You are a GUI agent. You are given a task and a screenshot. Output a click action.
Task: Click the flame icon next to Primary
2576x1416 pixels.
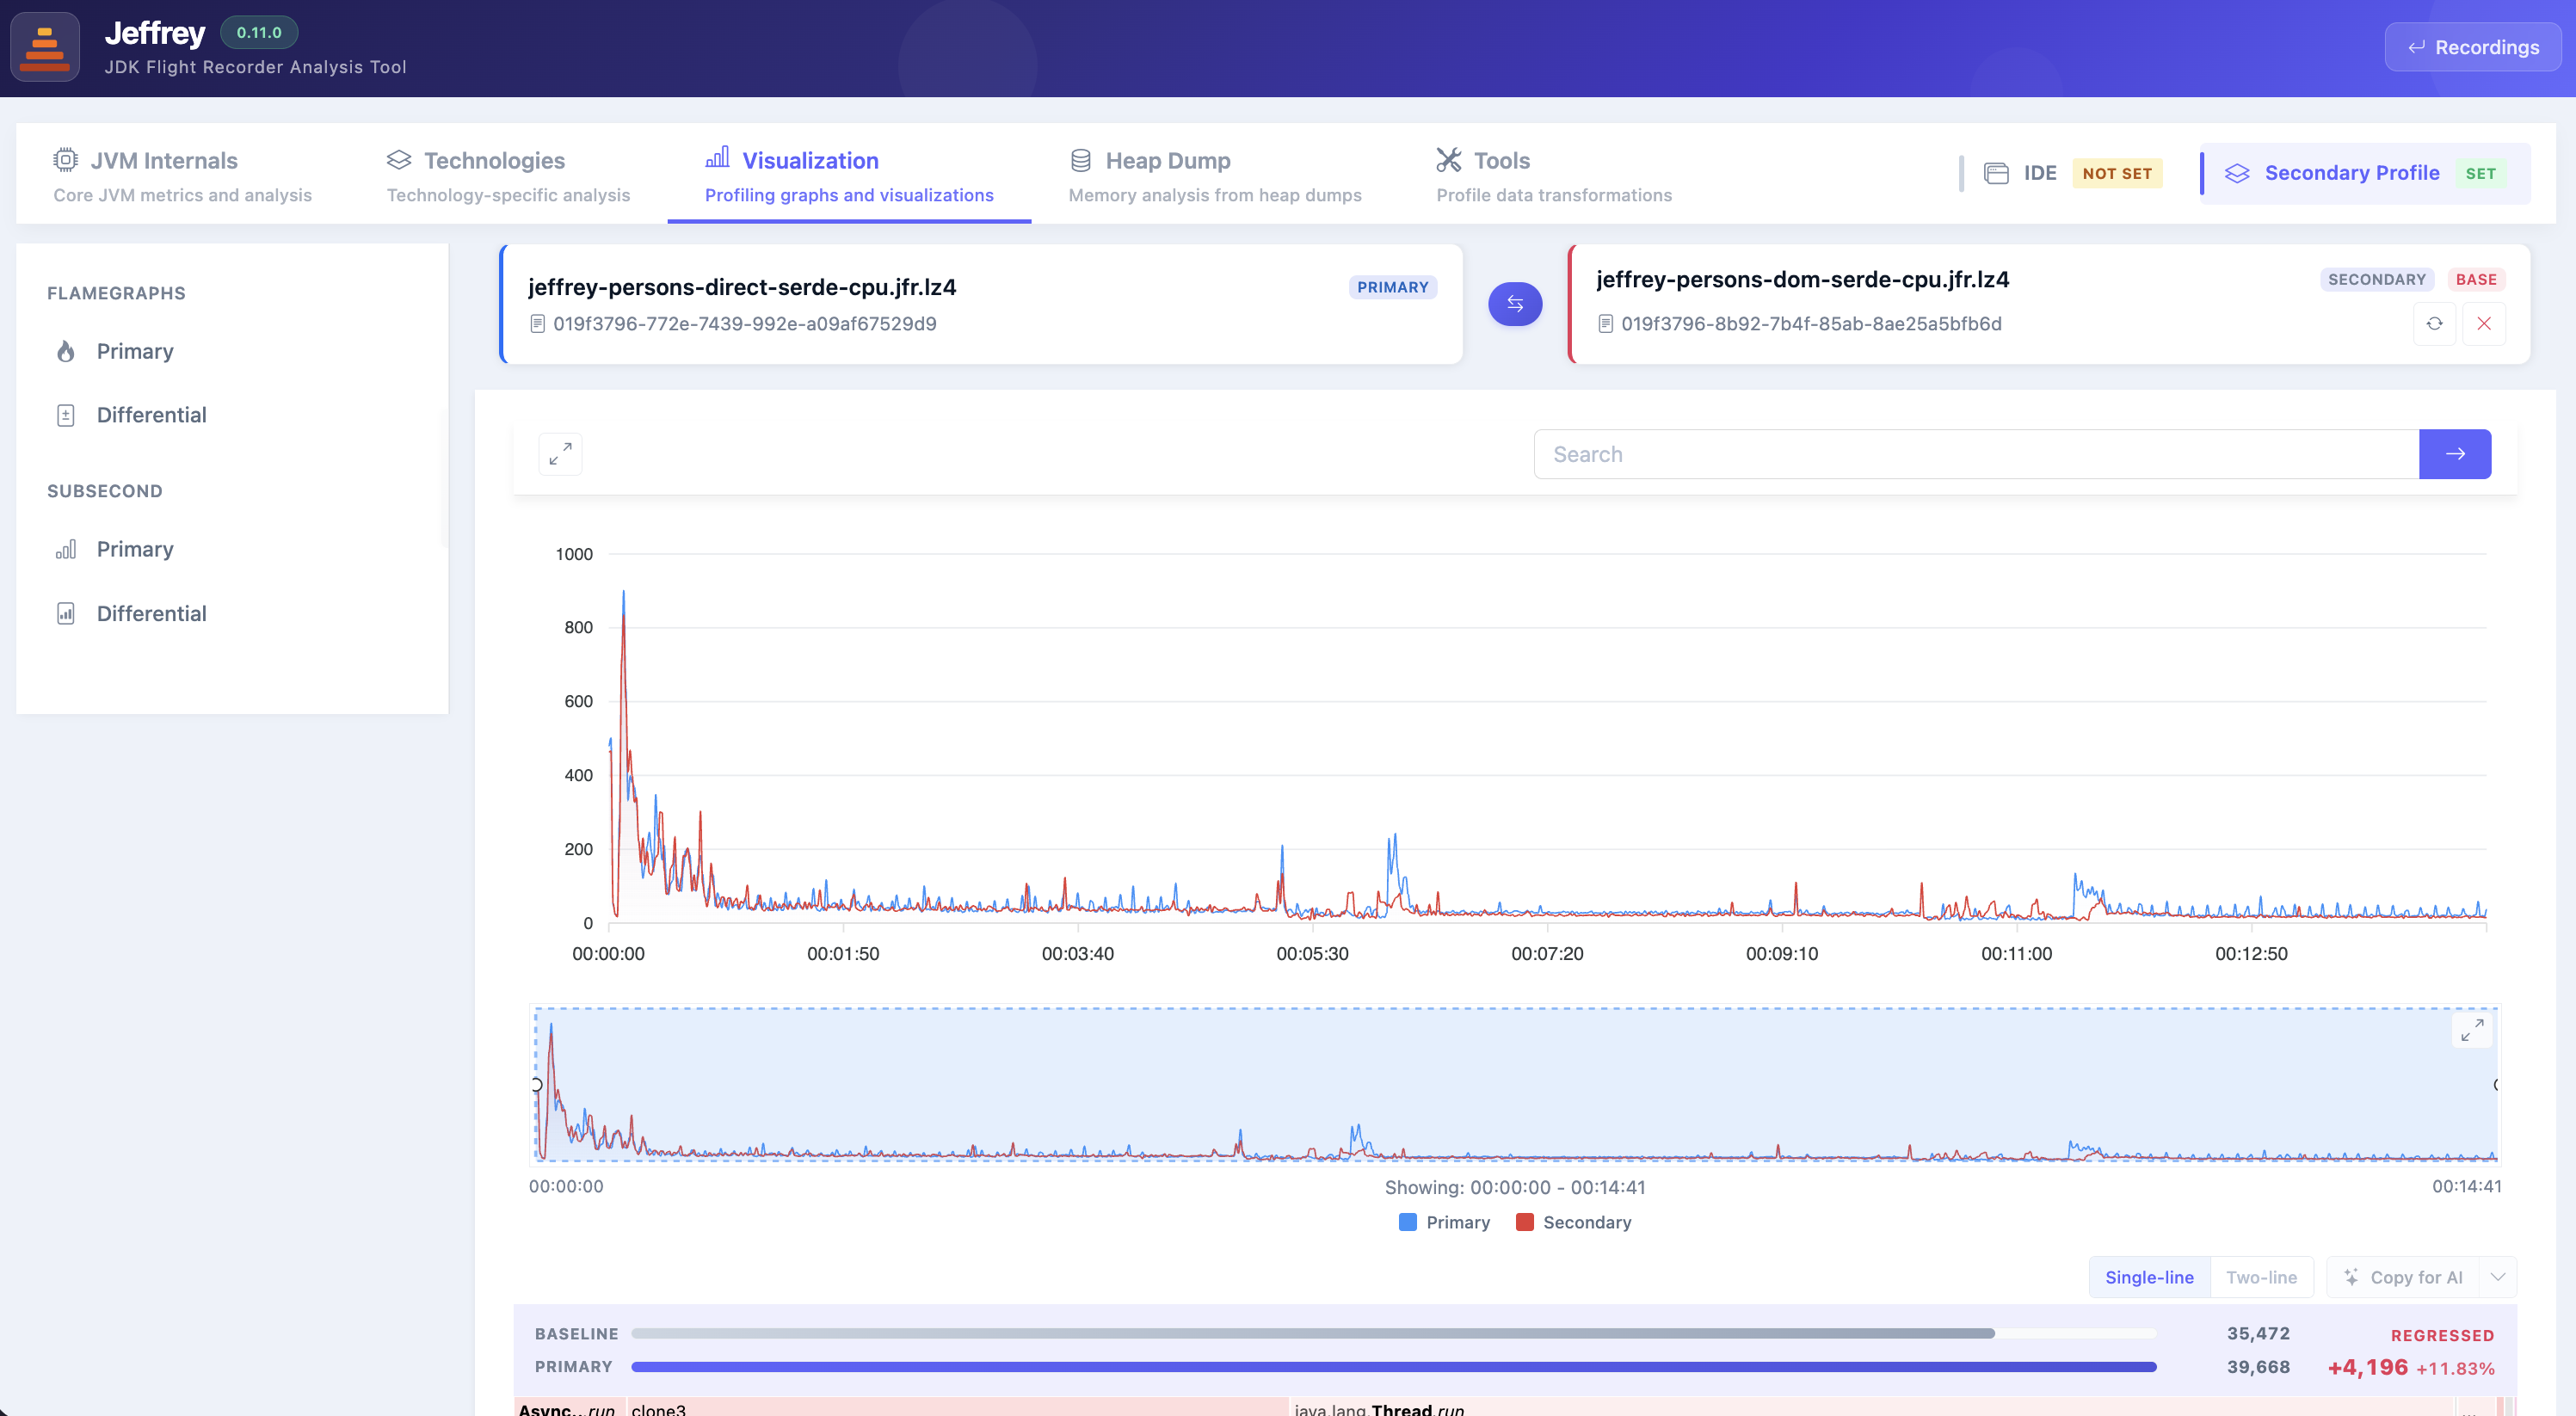pos(66,351)
